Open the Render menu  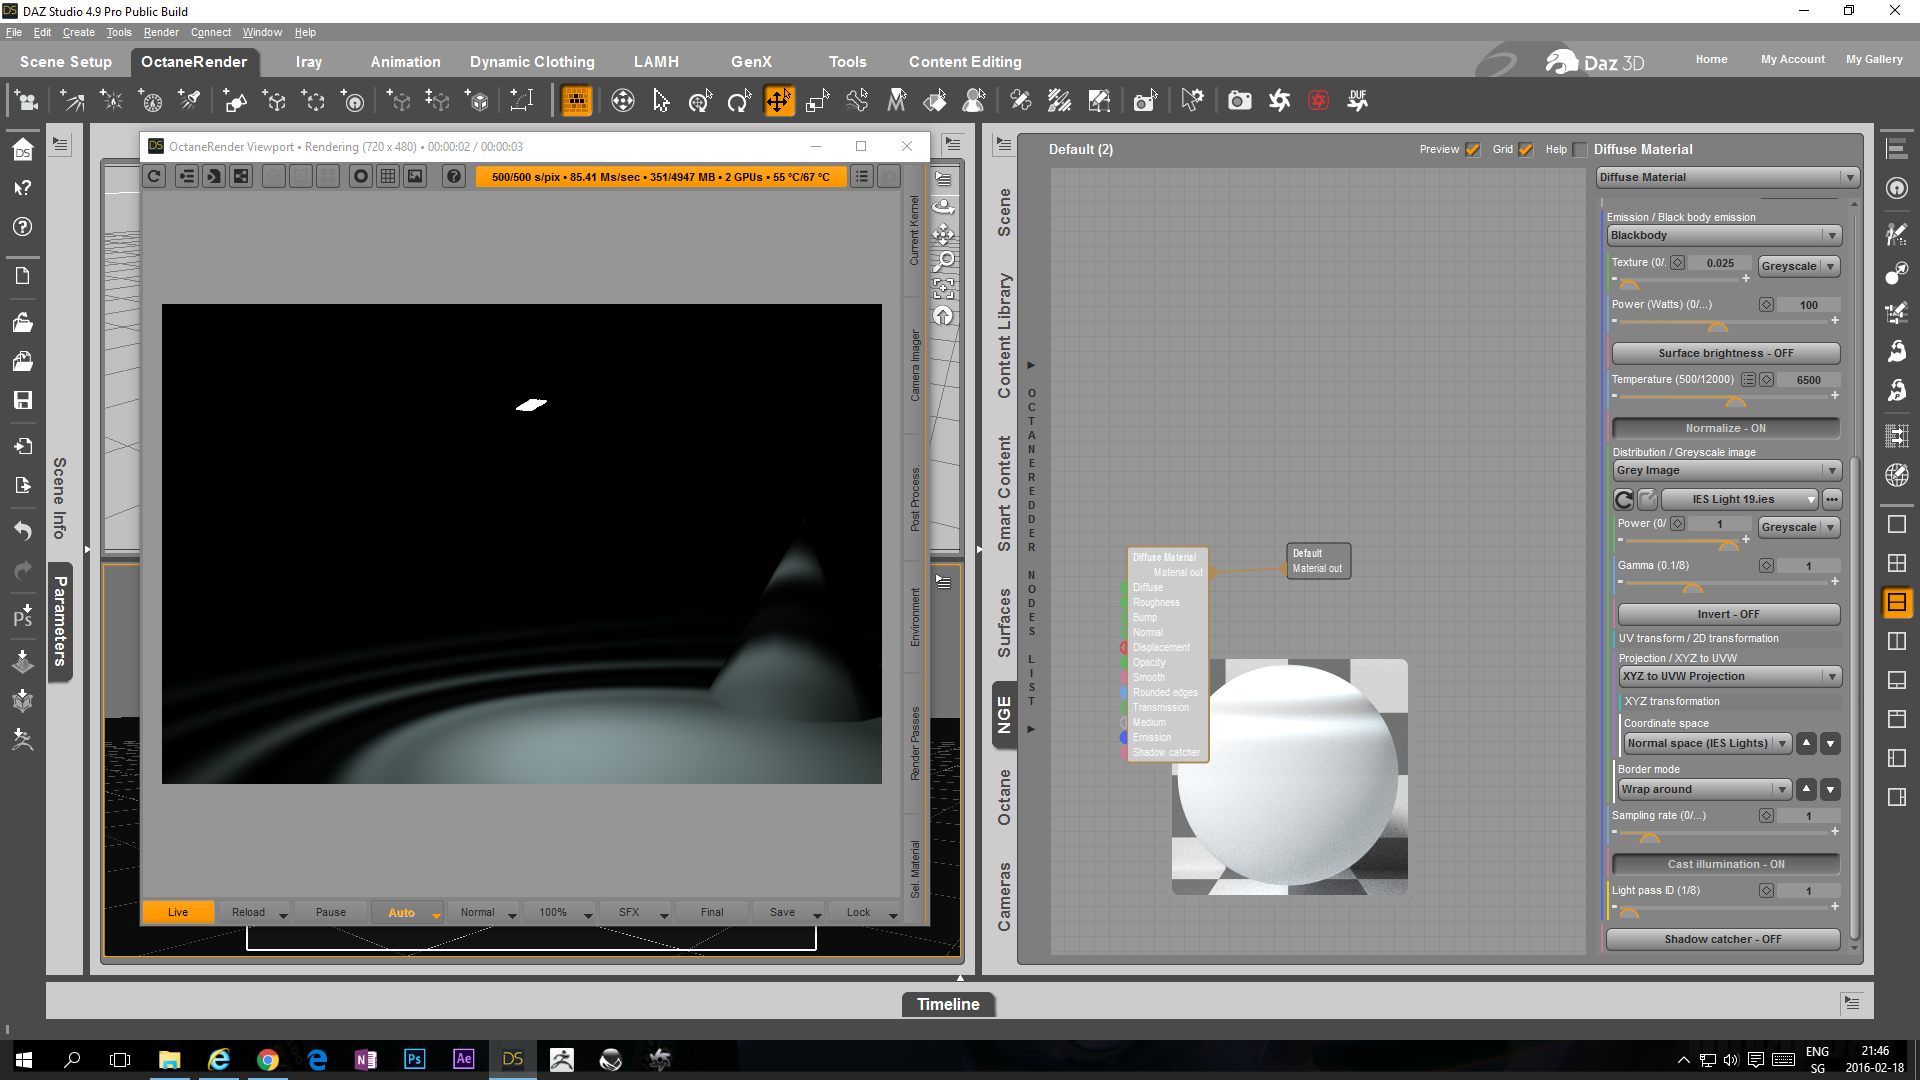tap(161, 32)
